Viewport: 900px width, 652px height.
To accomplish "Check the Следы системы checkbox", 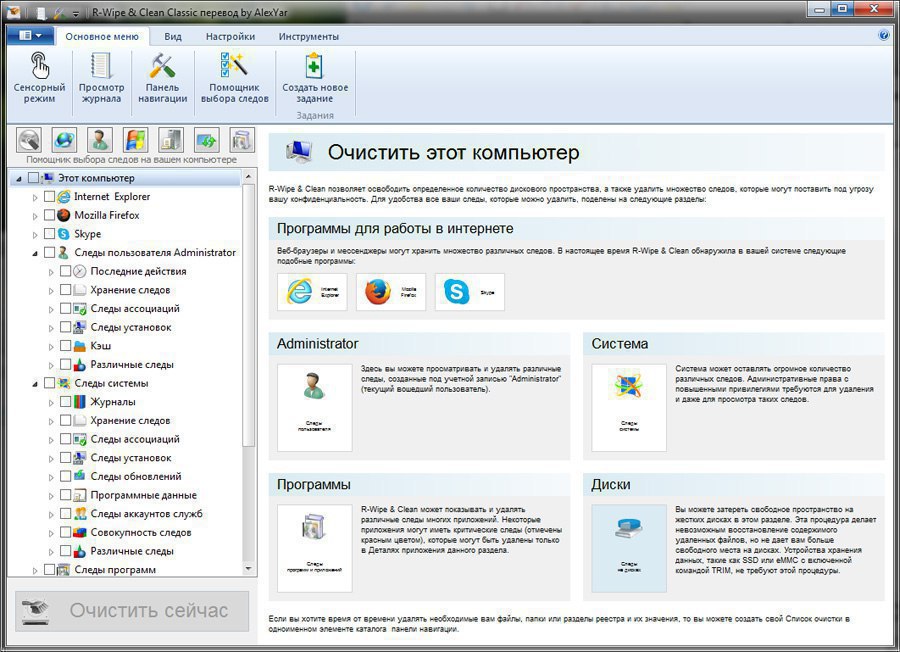I will pos(49,383).
